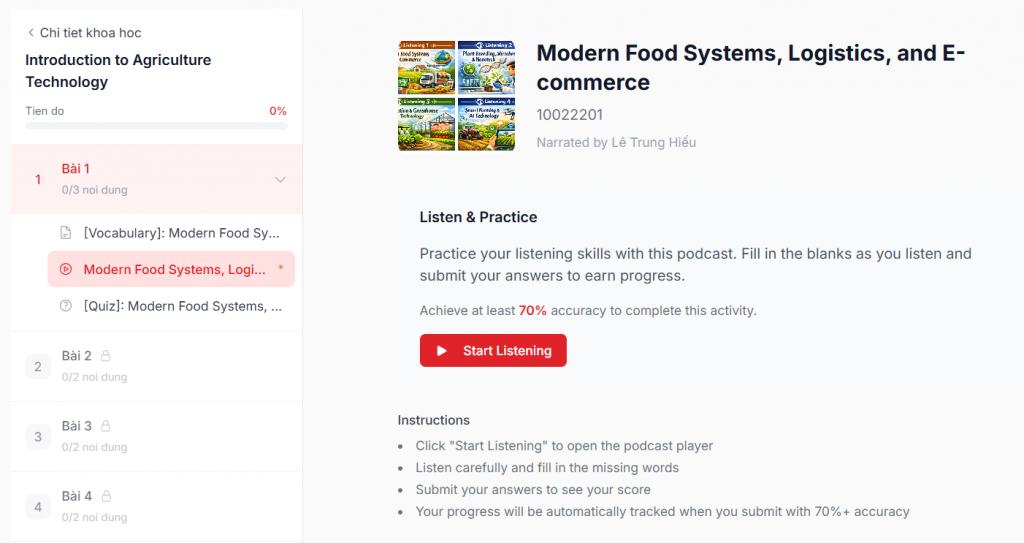Select the Modern Food Systems, Logistics podcast item

pos(175,269)
